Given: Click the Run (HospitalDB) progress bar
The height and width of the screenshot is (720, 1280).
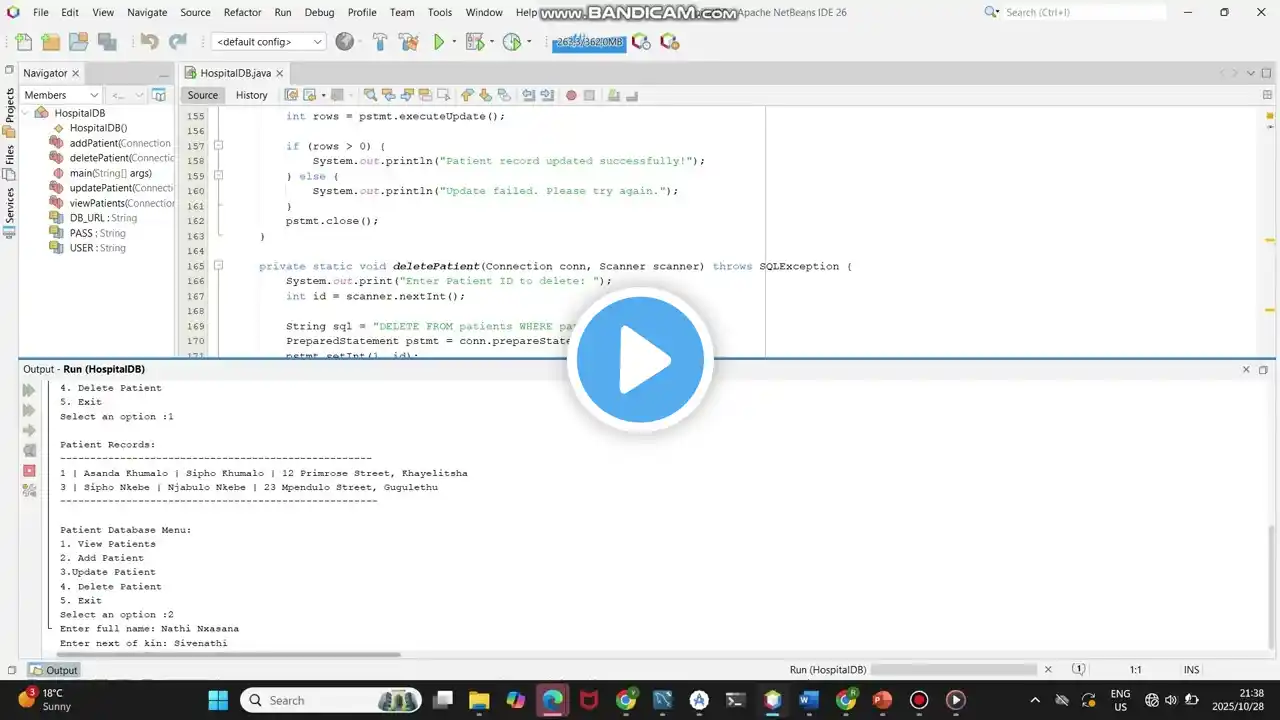Looking at the screenshot, I should tap(954, 669).
